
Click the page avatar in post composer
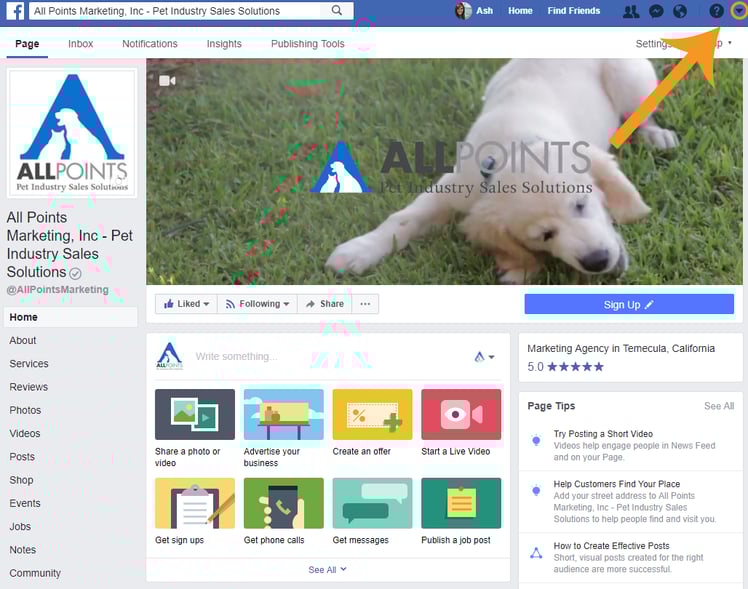(x=169, y=356)
